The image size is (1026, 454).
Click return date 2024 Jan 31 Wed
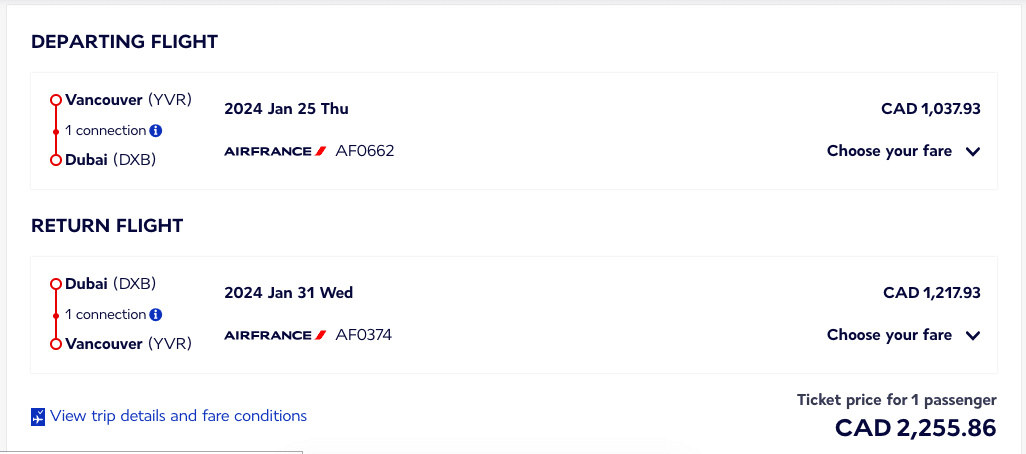click(x=289, y=292)
